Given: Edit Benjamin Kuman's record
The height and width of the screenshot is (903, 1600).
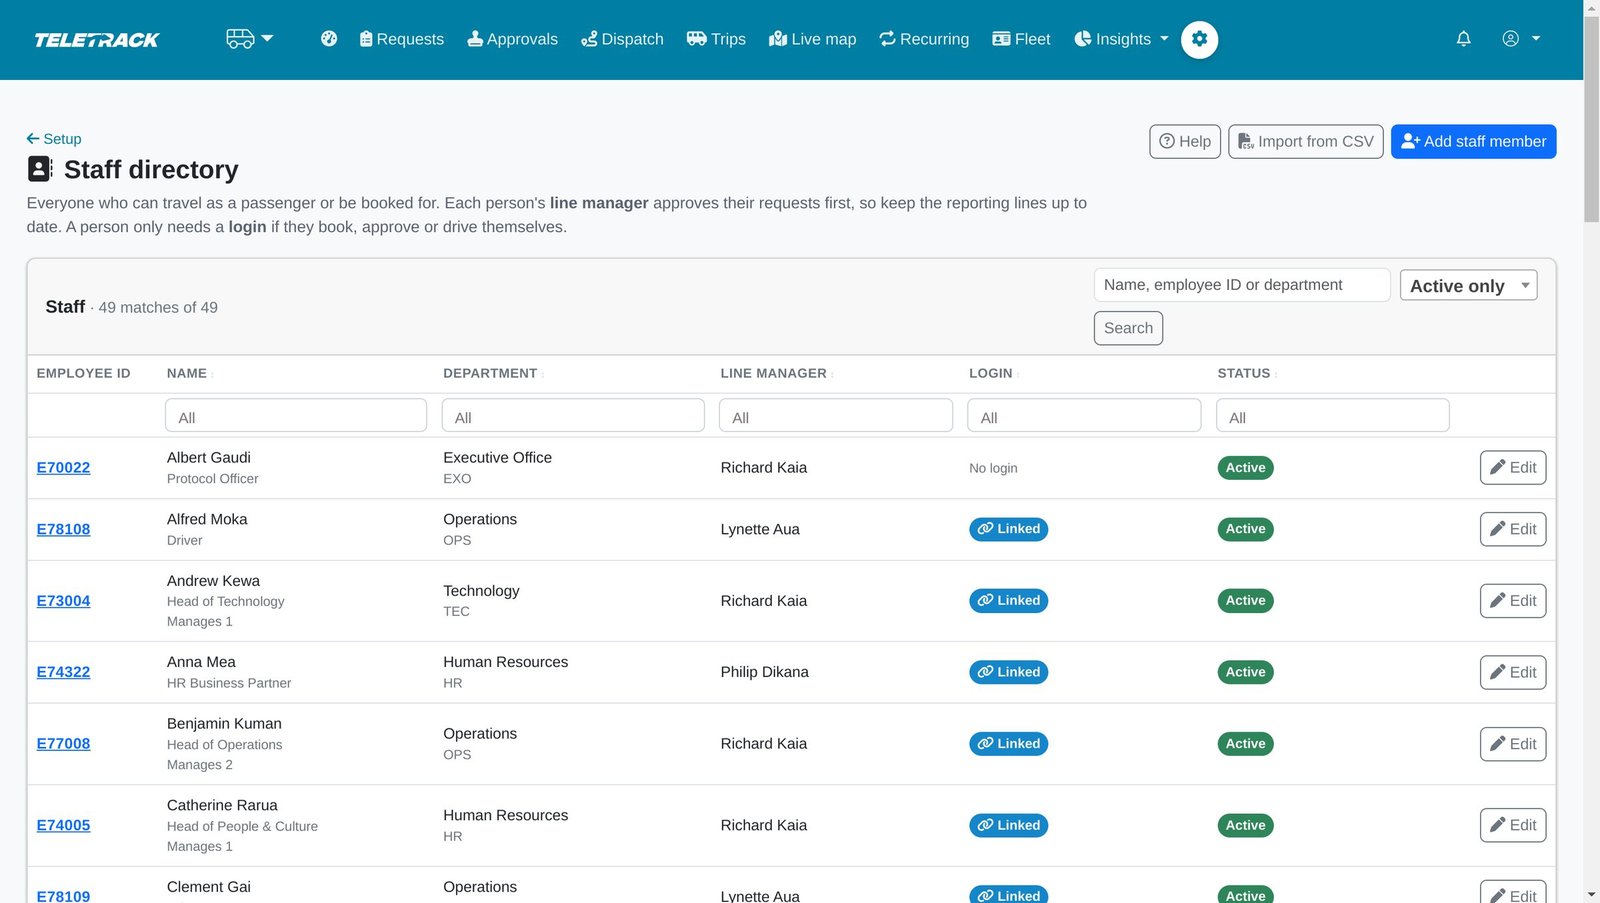Looking at the screenshot, I should click(x=1513, y=744).
